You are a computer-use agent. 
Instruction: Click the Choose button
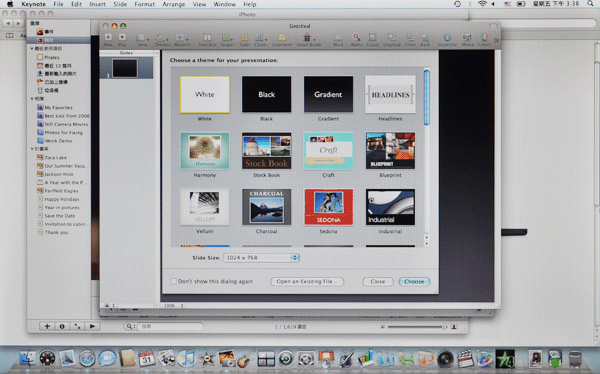coord(414,281)
